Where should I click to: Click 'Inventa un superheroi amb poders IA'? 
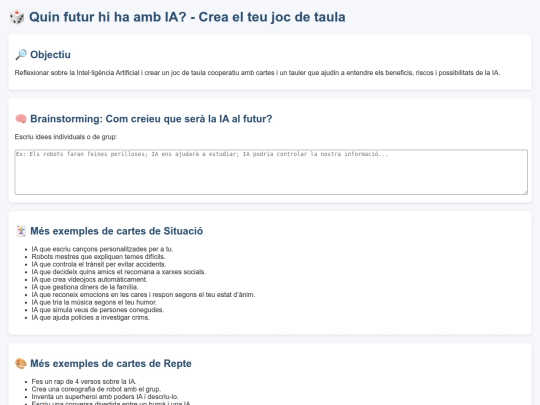[x=87, y=396]
